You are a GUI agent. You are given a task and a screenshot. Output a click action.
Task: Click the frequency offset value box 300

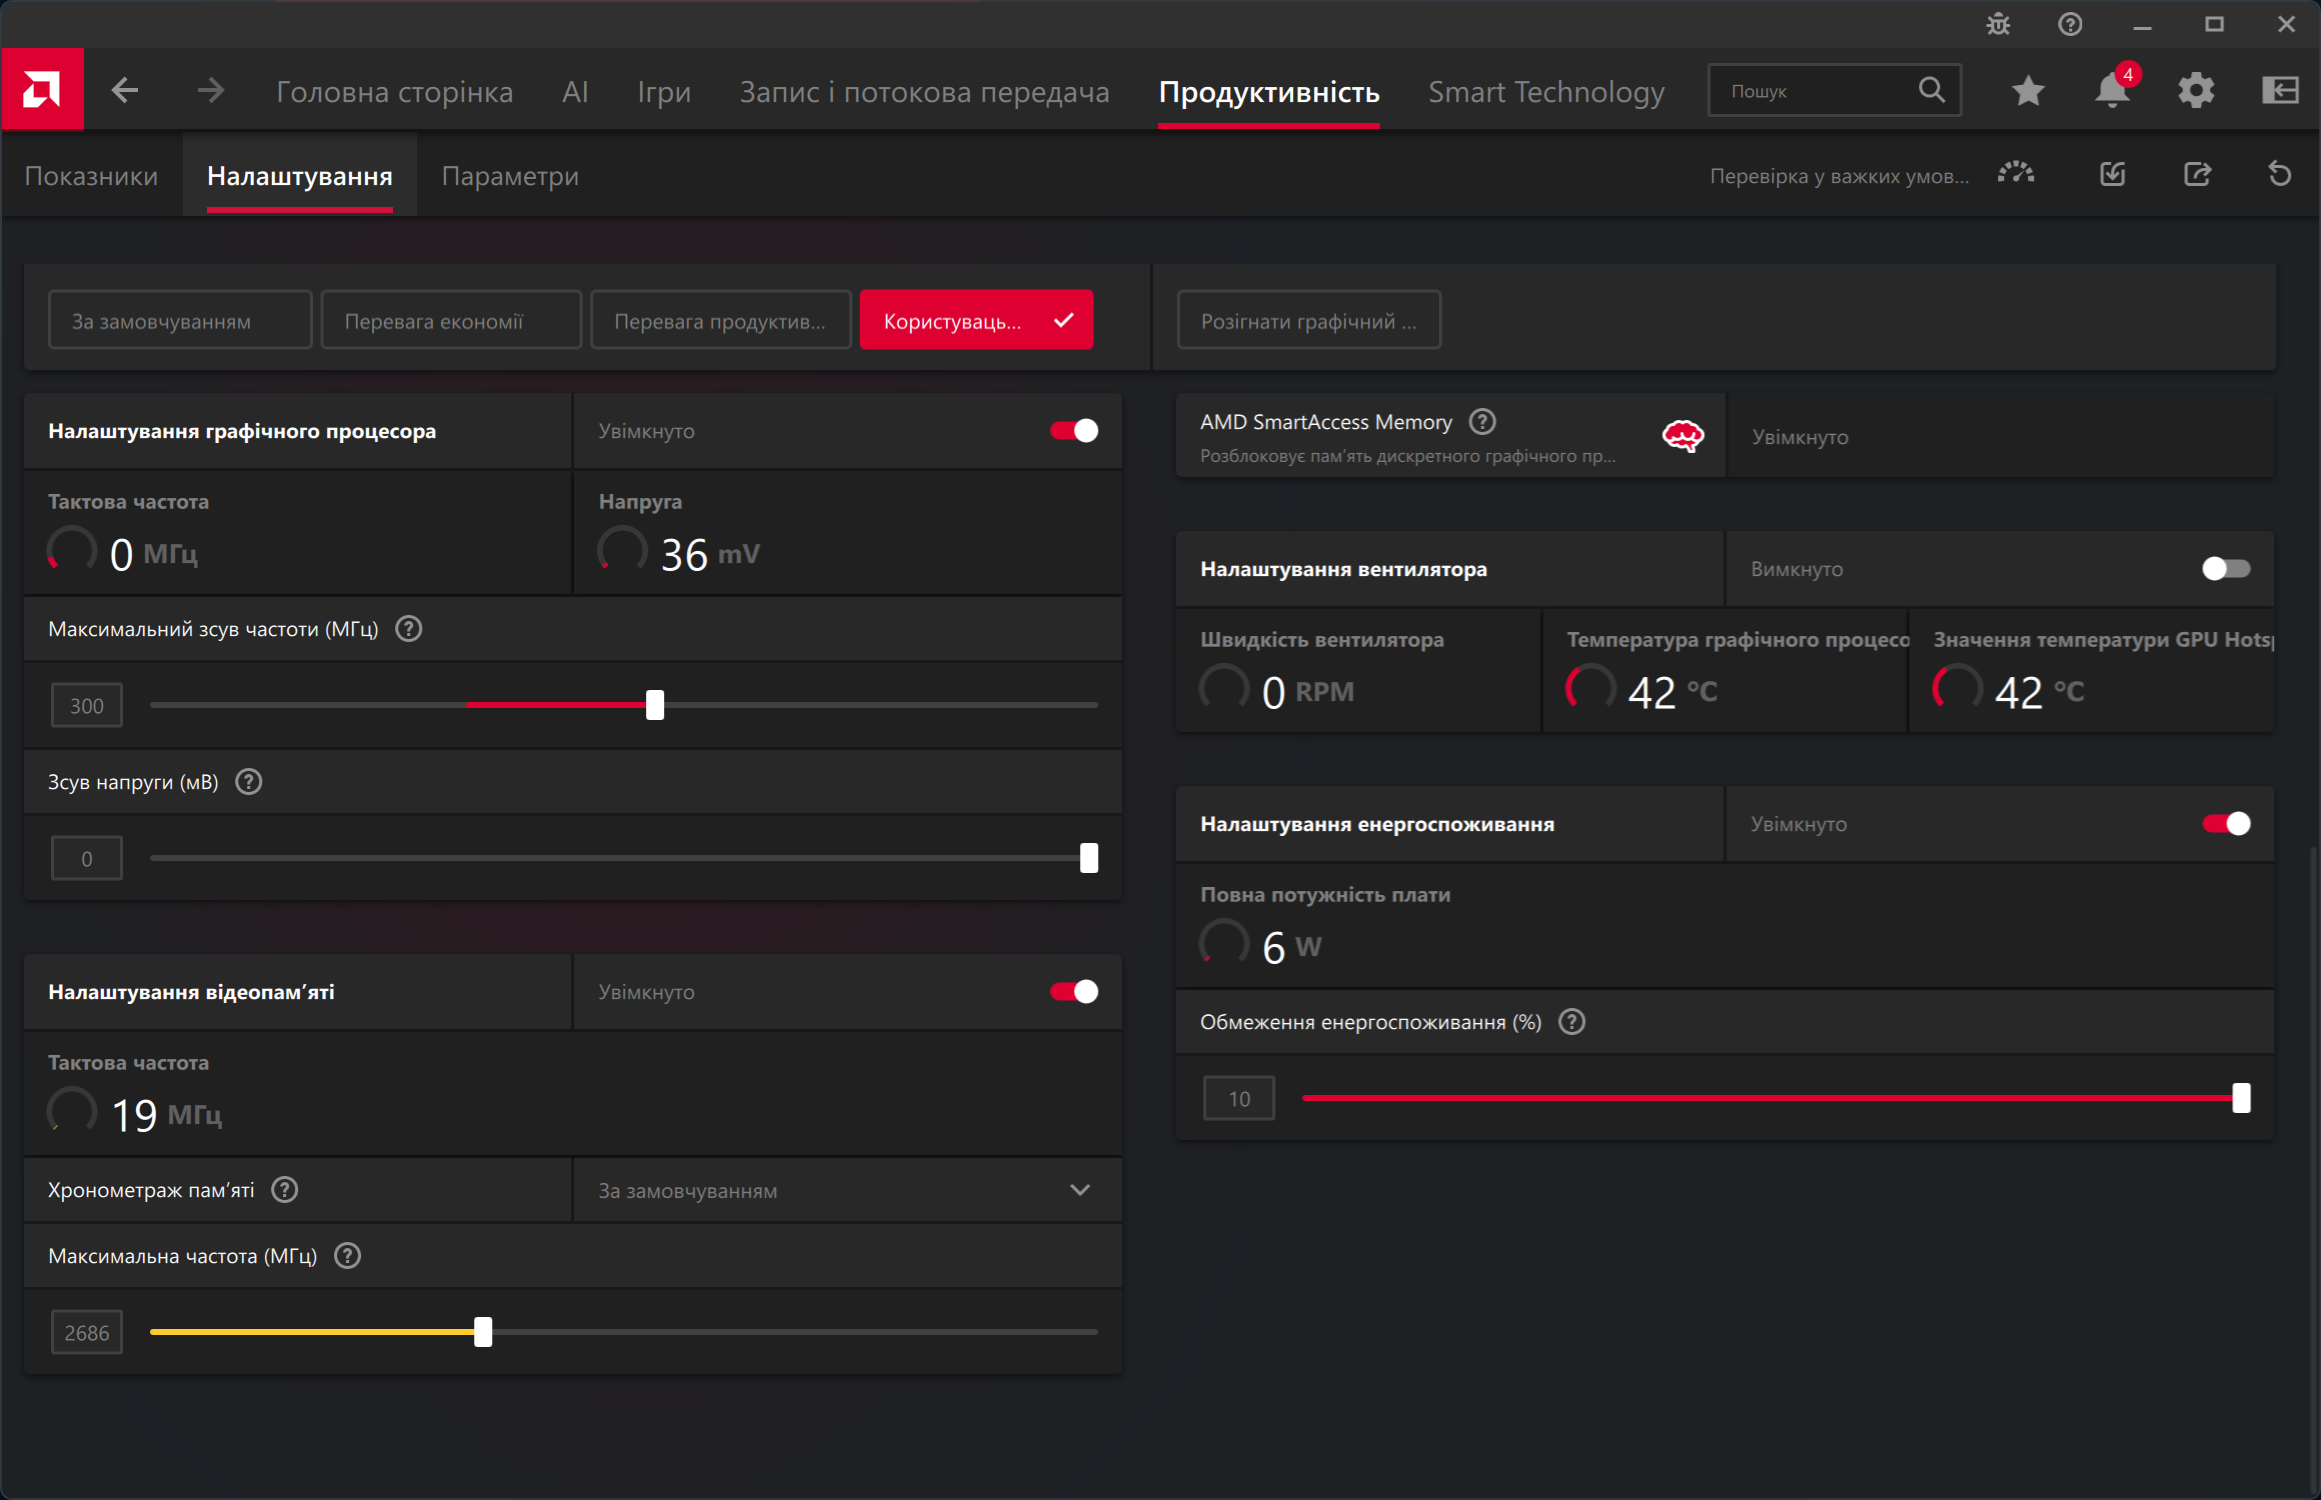click(x=87, y=706)
